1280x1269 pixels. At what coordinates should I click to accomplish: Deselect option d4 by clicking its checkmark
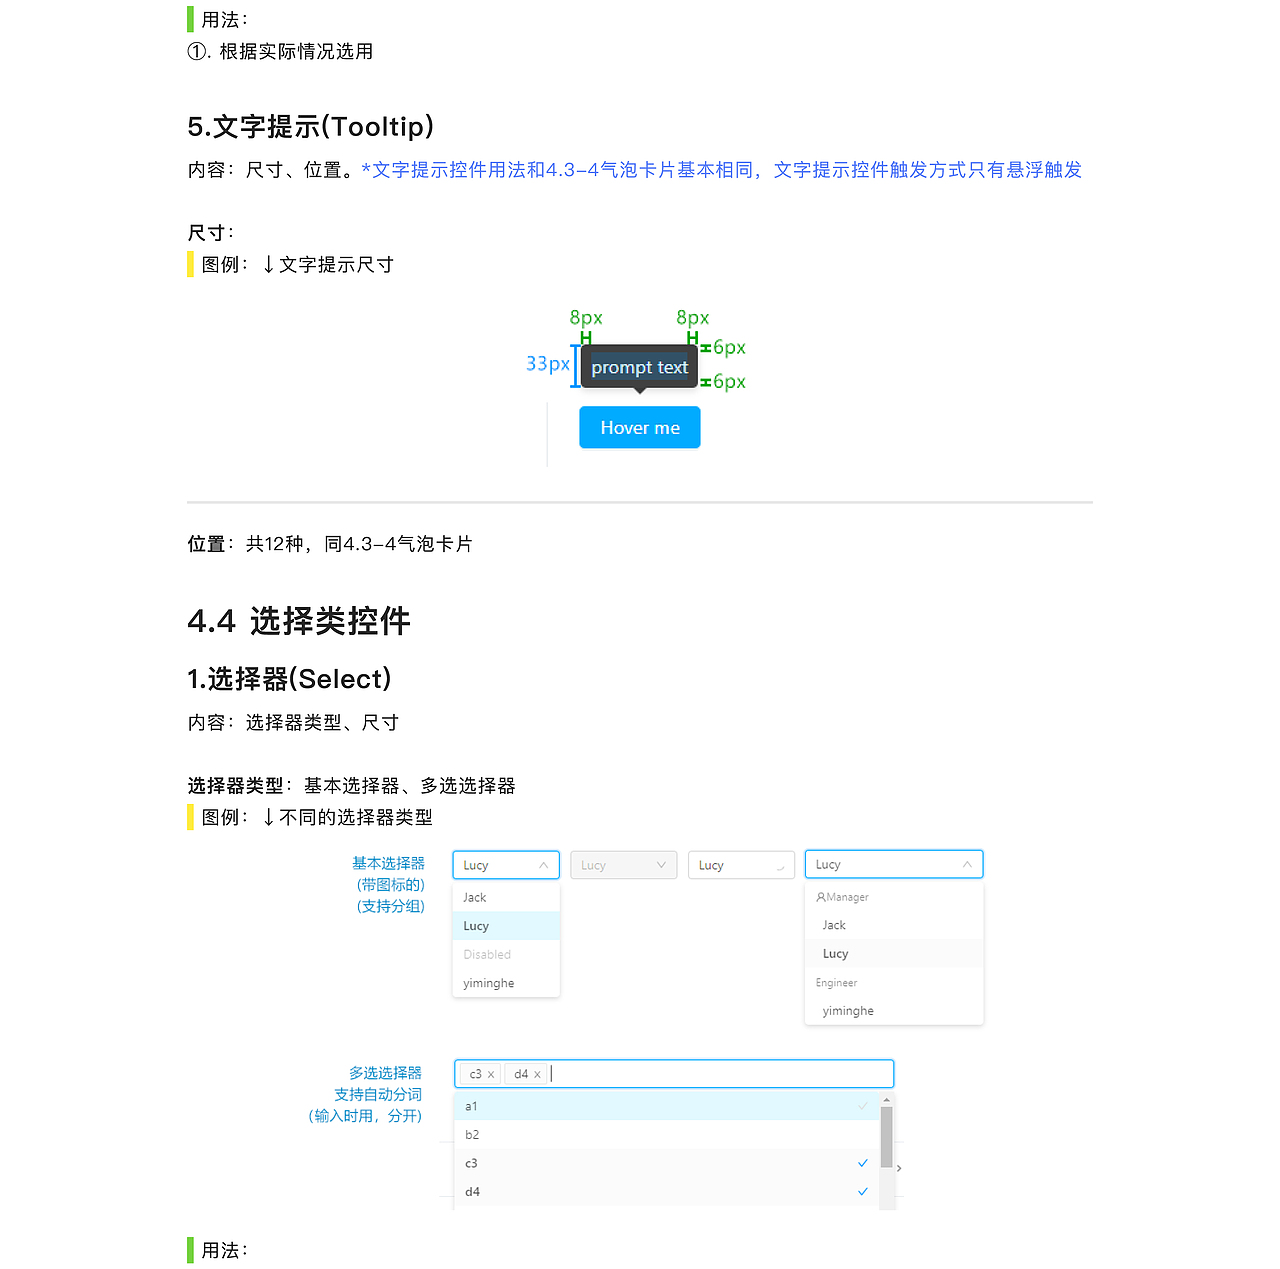pos(862,1191)
